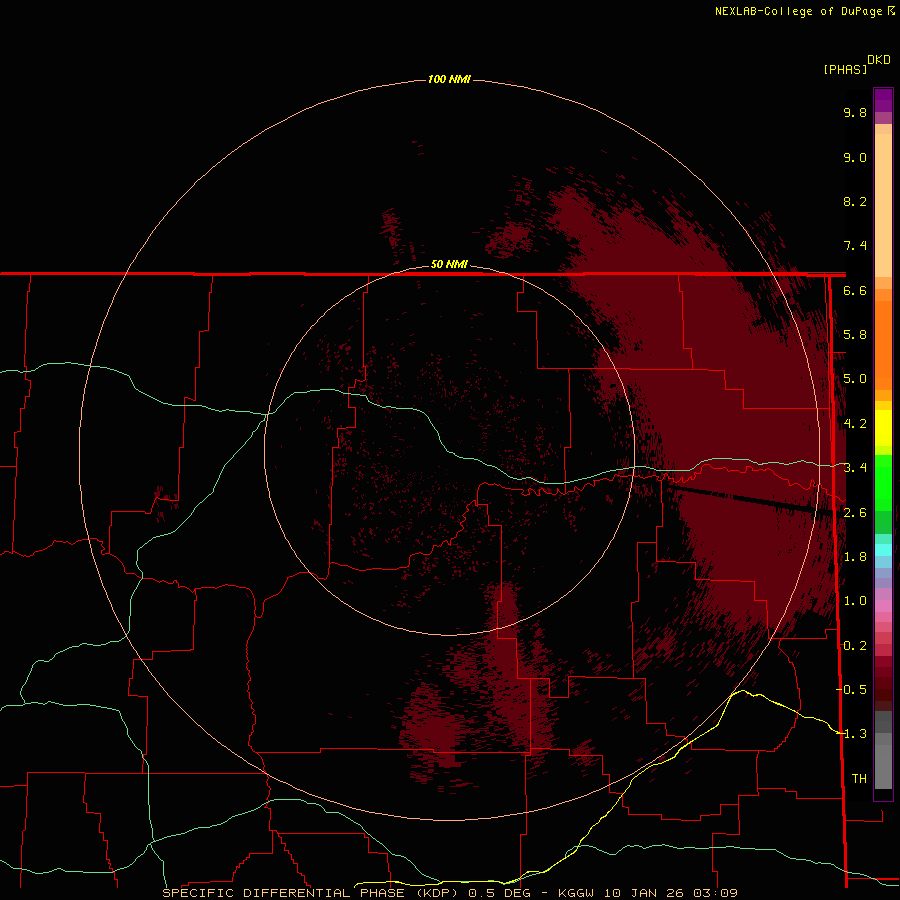Pick the bright green swatch below 3.4
This screenshot has height=900, width=900.
coord(883,482)
